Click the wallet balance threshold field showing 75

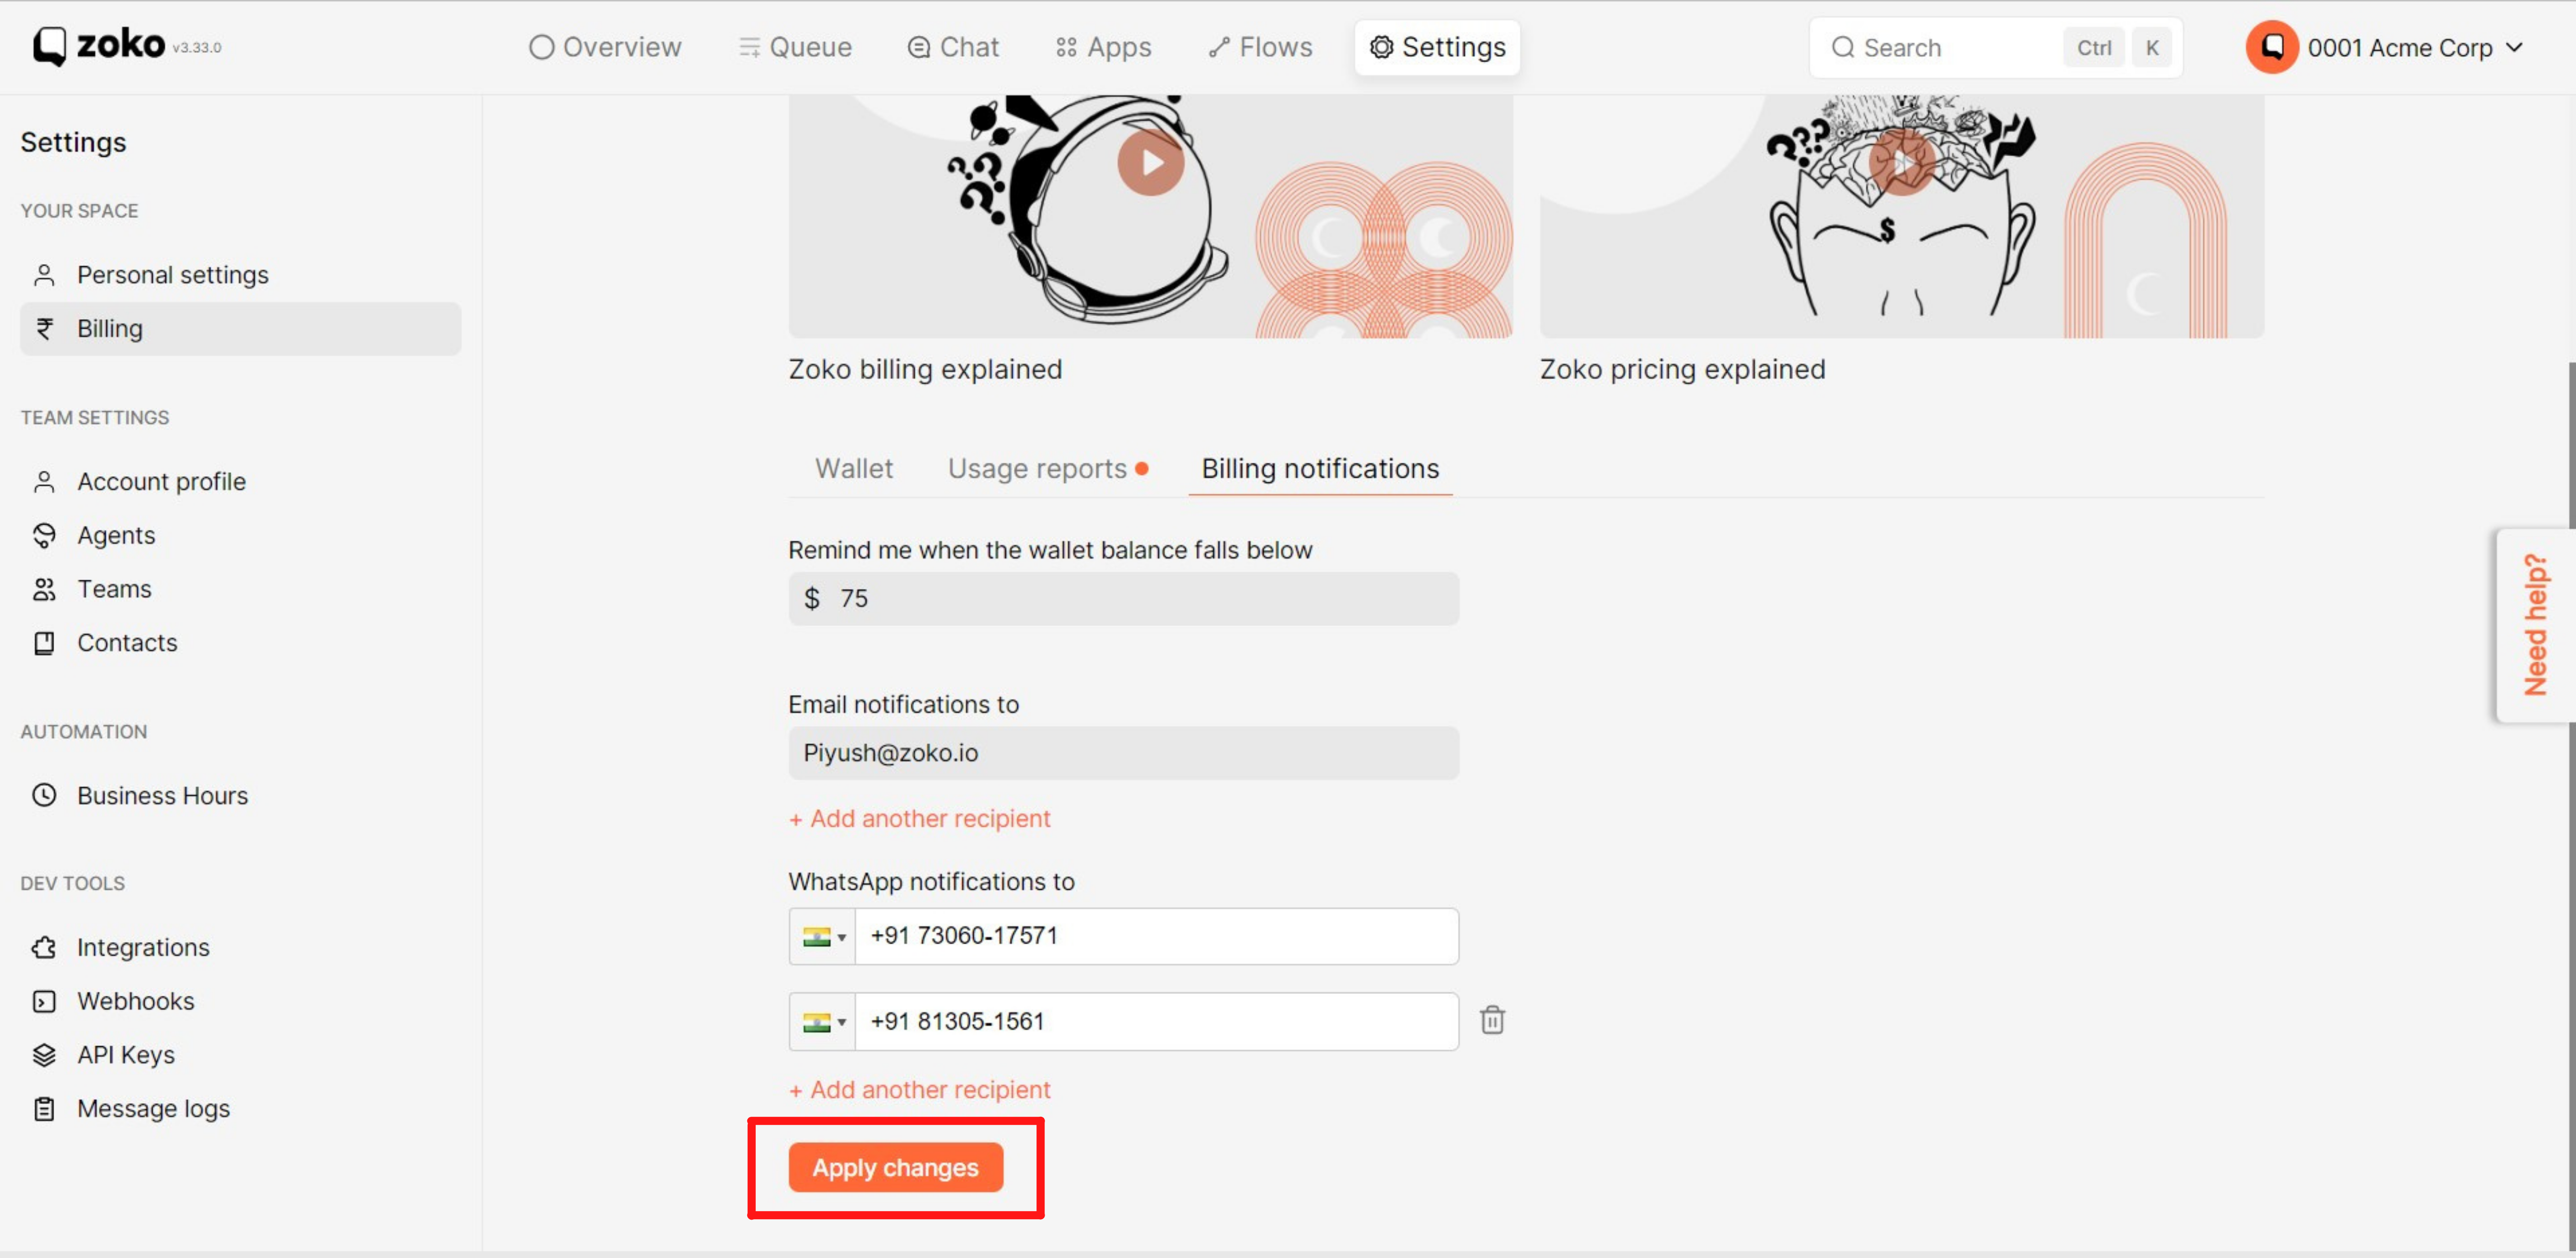click(x=1123, y=599)
